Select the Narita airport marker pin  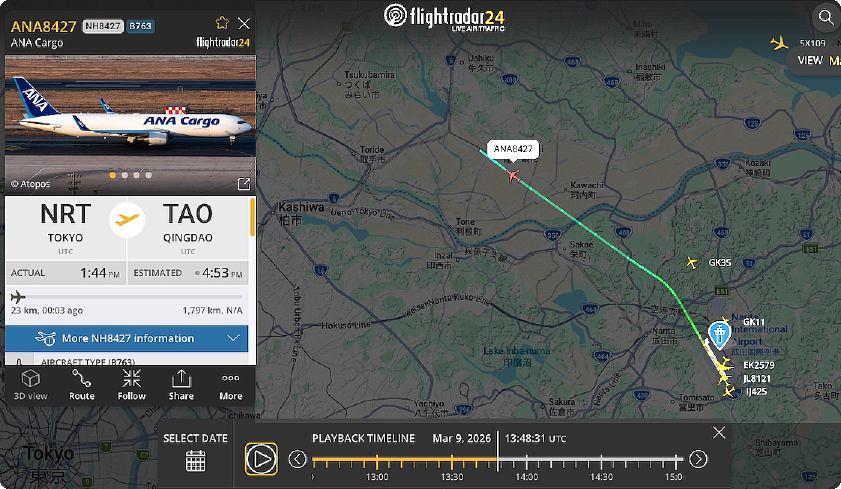pos(719,335)
